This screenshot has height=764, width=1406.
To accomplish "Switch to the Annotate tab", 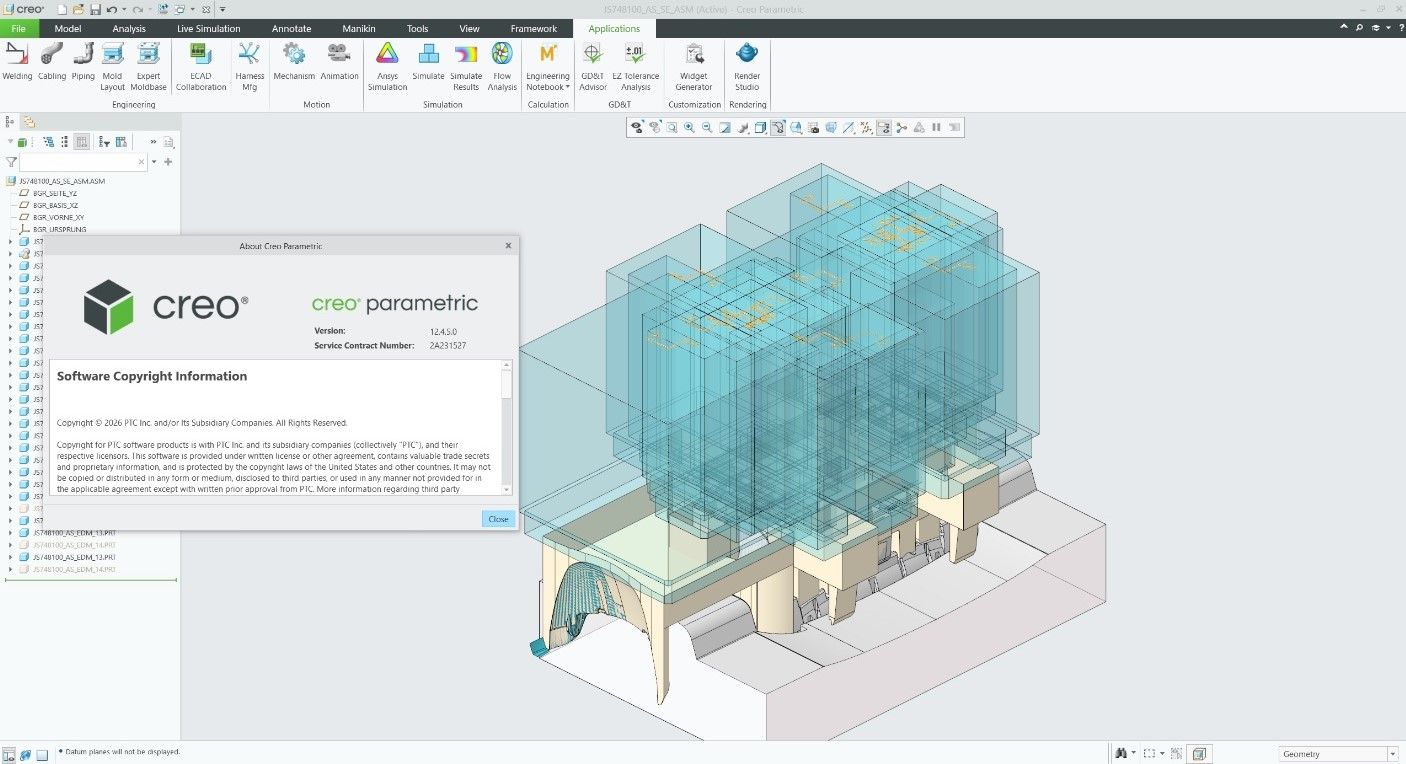I will (x=292, y=28).
